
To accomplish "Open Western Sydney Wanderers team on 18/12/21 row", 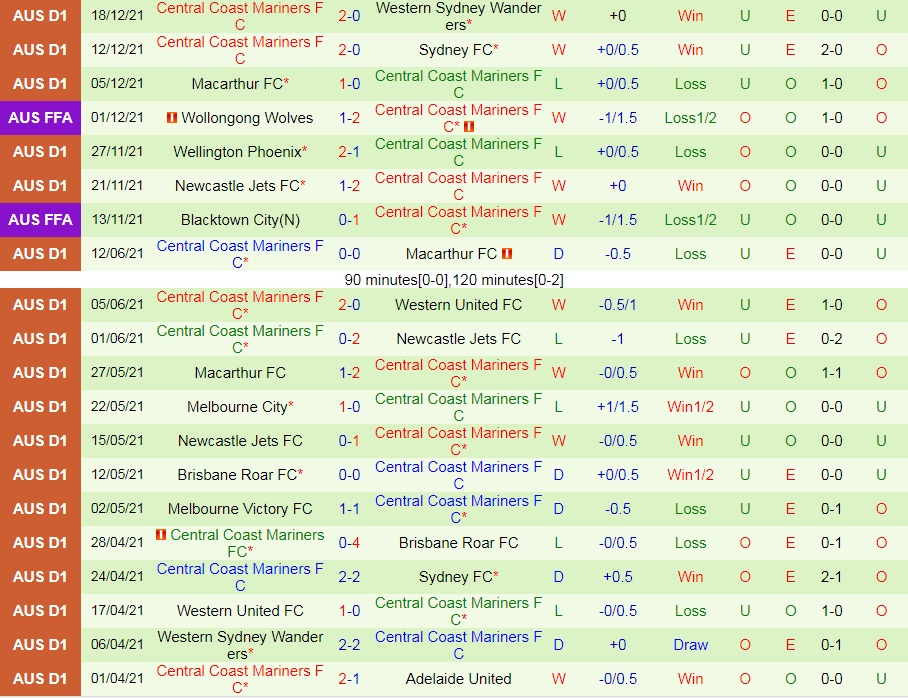I will coord(459,16).
